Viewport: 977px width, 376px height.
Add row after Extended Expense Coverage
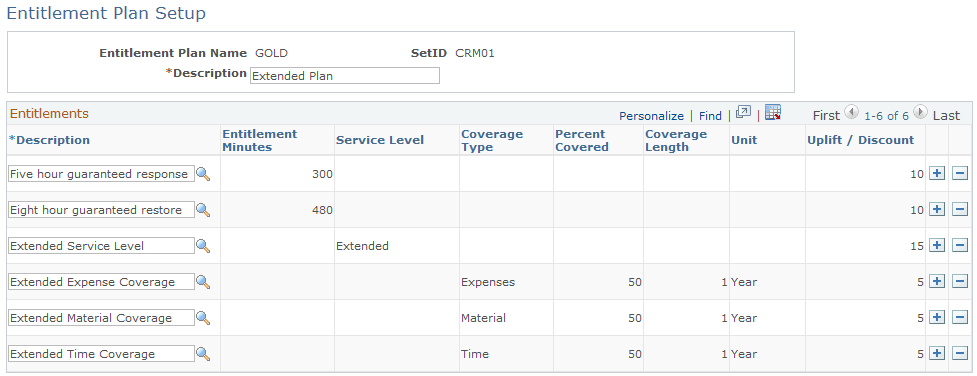[936, 281]
